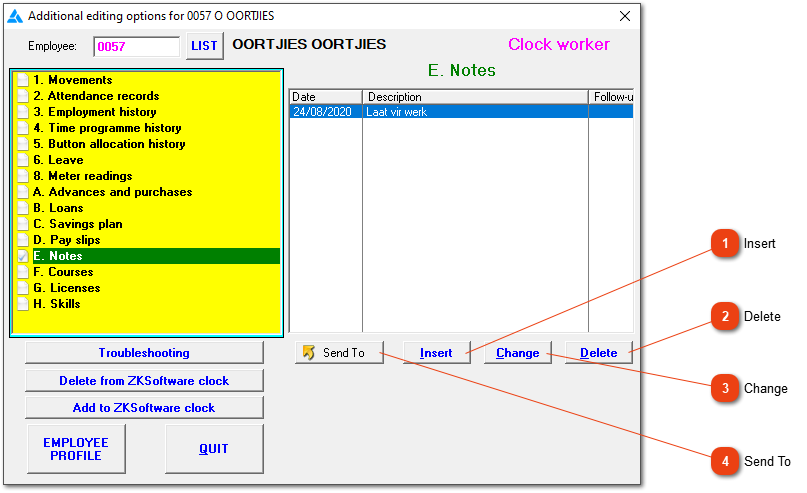Image resolution: width=807 pixels, height=493 pixels.
Task: Click the page icon beside 6. Leave
Action: pyautogui.click(x=23, y=160)
